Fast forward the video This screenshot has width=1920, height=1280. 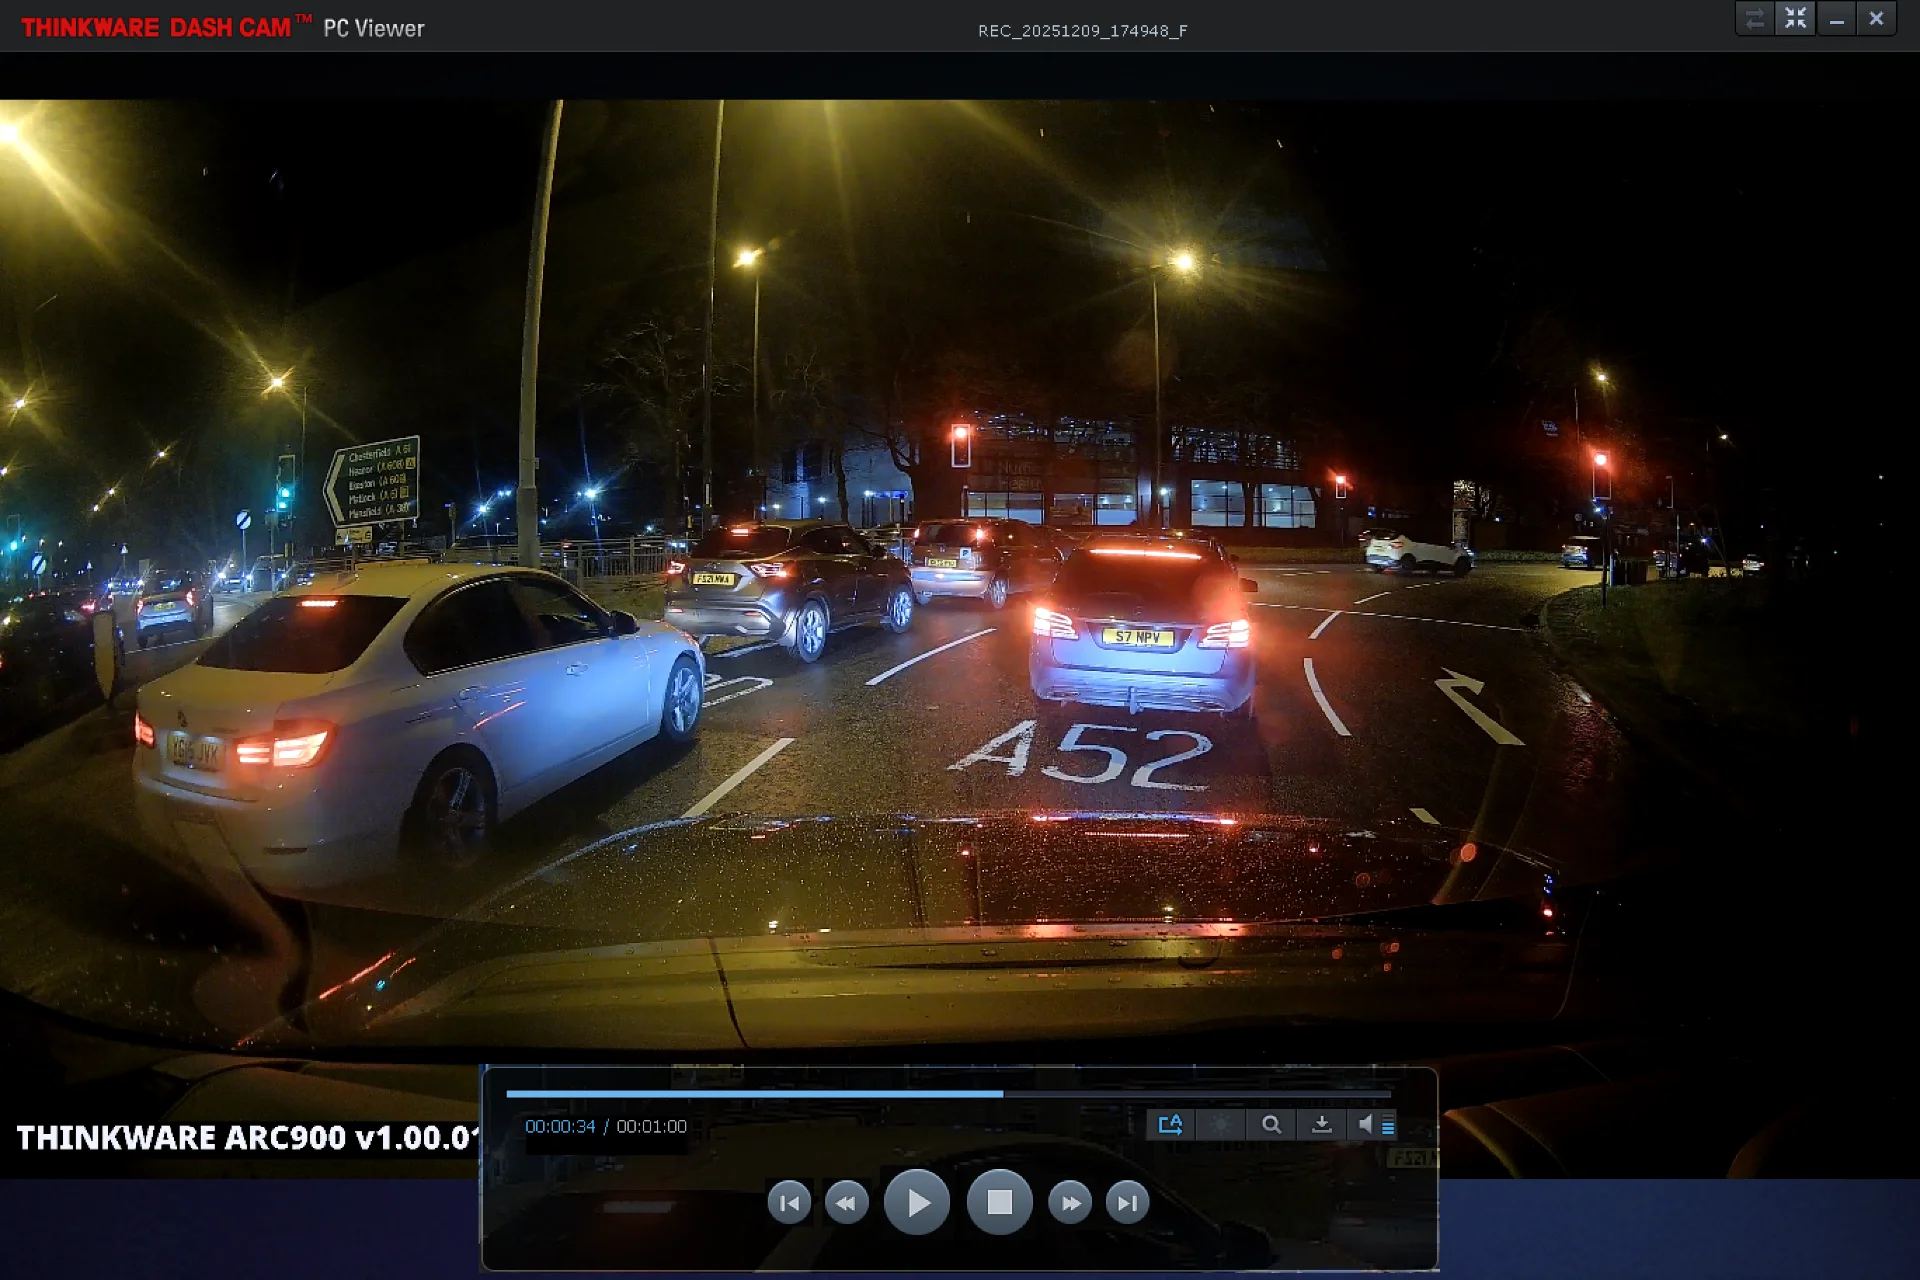[1070, 1203]
